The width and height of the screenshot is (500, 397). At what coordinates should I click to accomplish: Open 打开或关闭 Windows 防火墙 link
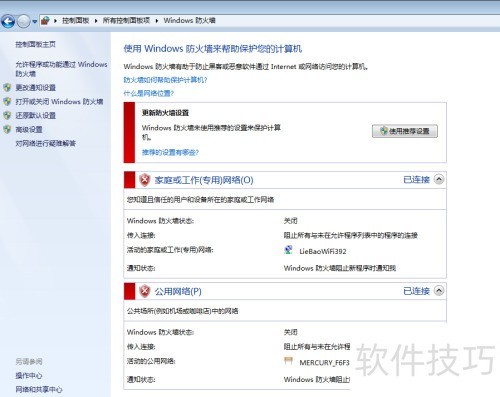(59, 102)
